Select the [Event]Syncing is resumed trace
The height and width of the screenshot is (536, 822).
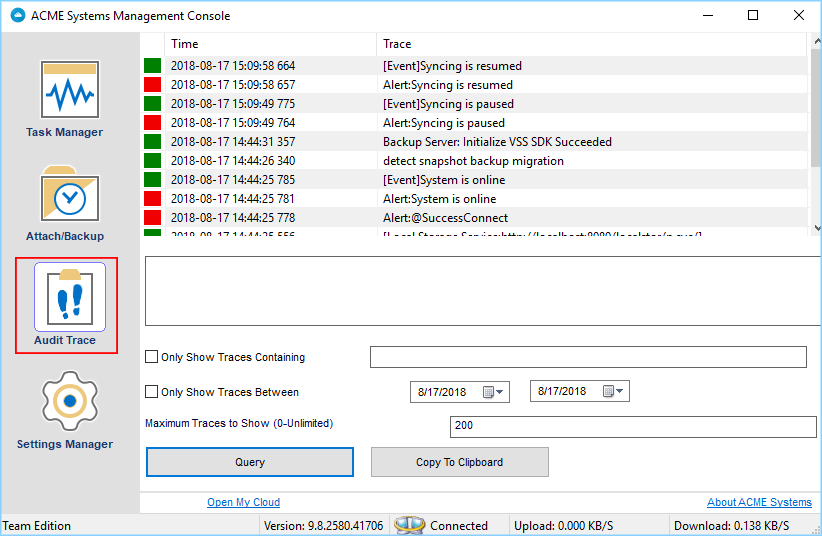pyautogui.click(x=452, y=66)
